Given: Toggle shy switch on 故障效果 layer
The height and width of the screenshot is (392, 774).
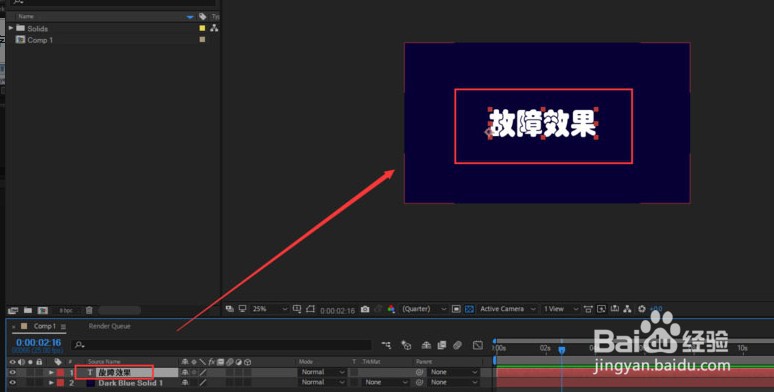Looking at the screenshot, I should pos(185,372).
